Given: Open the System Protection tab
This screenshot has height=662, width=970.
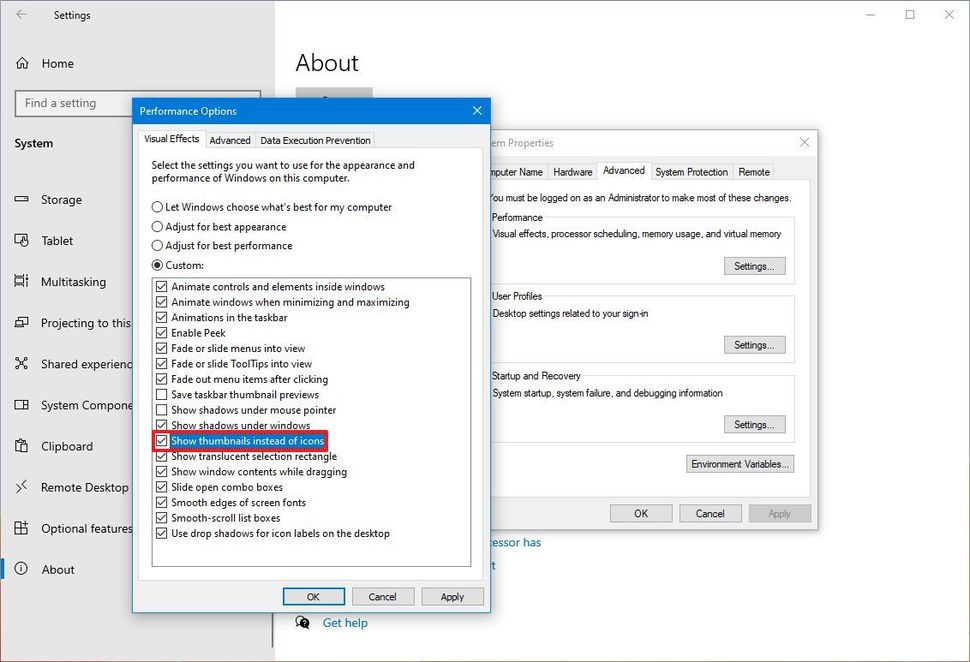Looking at the screenshot, I should click(691, 171).
